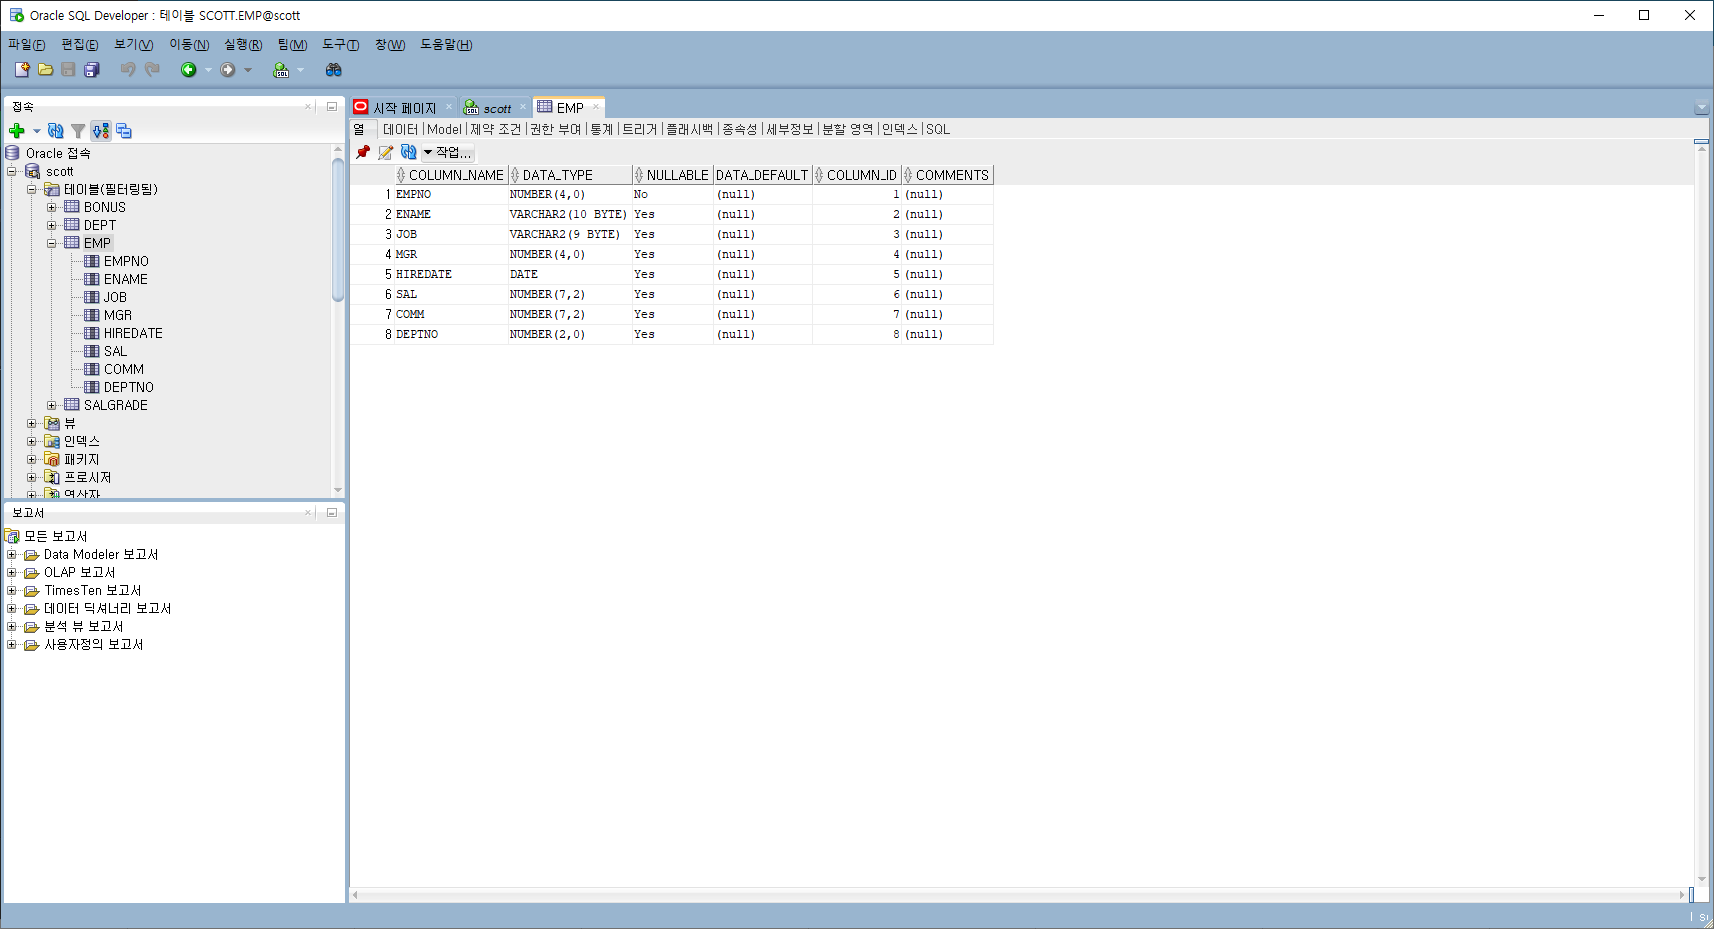Image resolution: width=1714 pixels, height=929 pixels.
Task: Click the Undo arrow icon
Action: [128, 70]
